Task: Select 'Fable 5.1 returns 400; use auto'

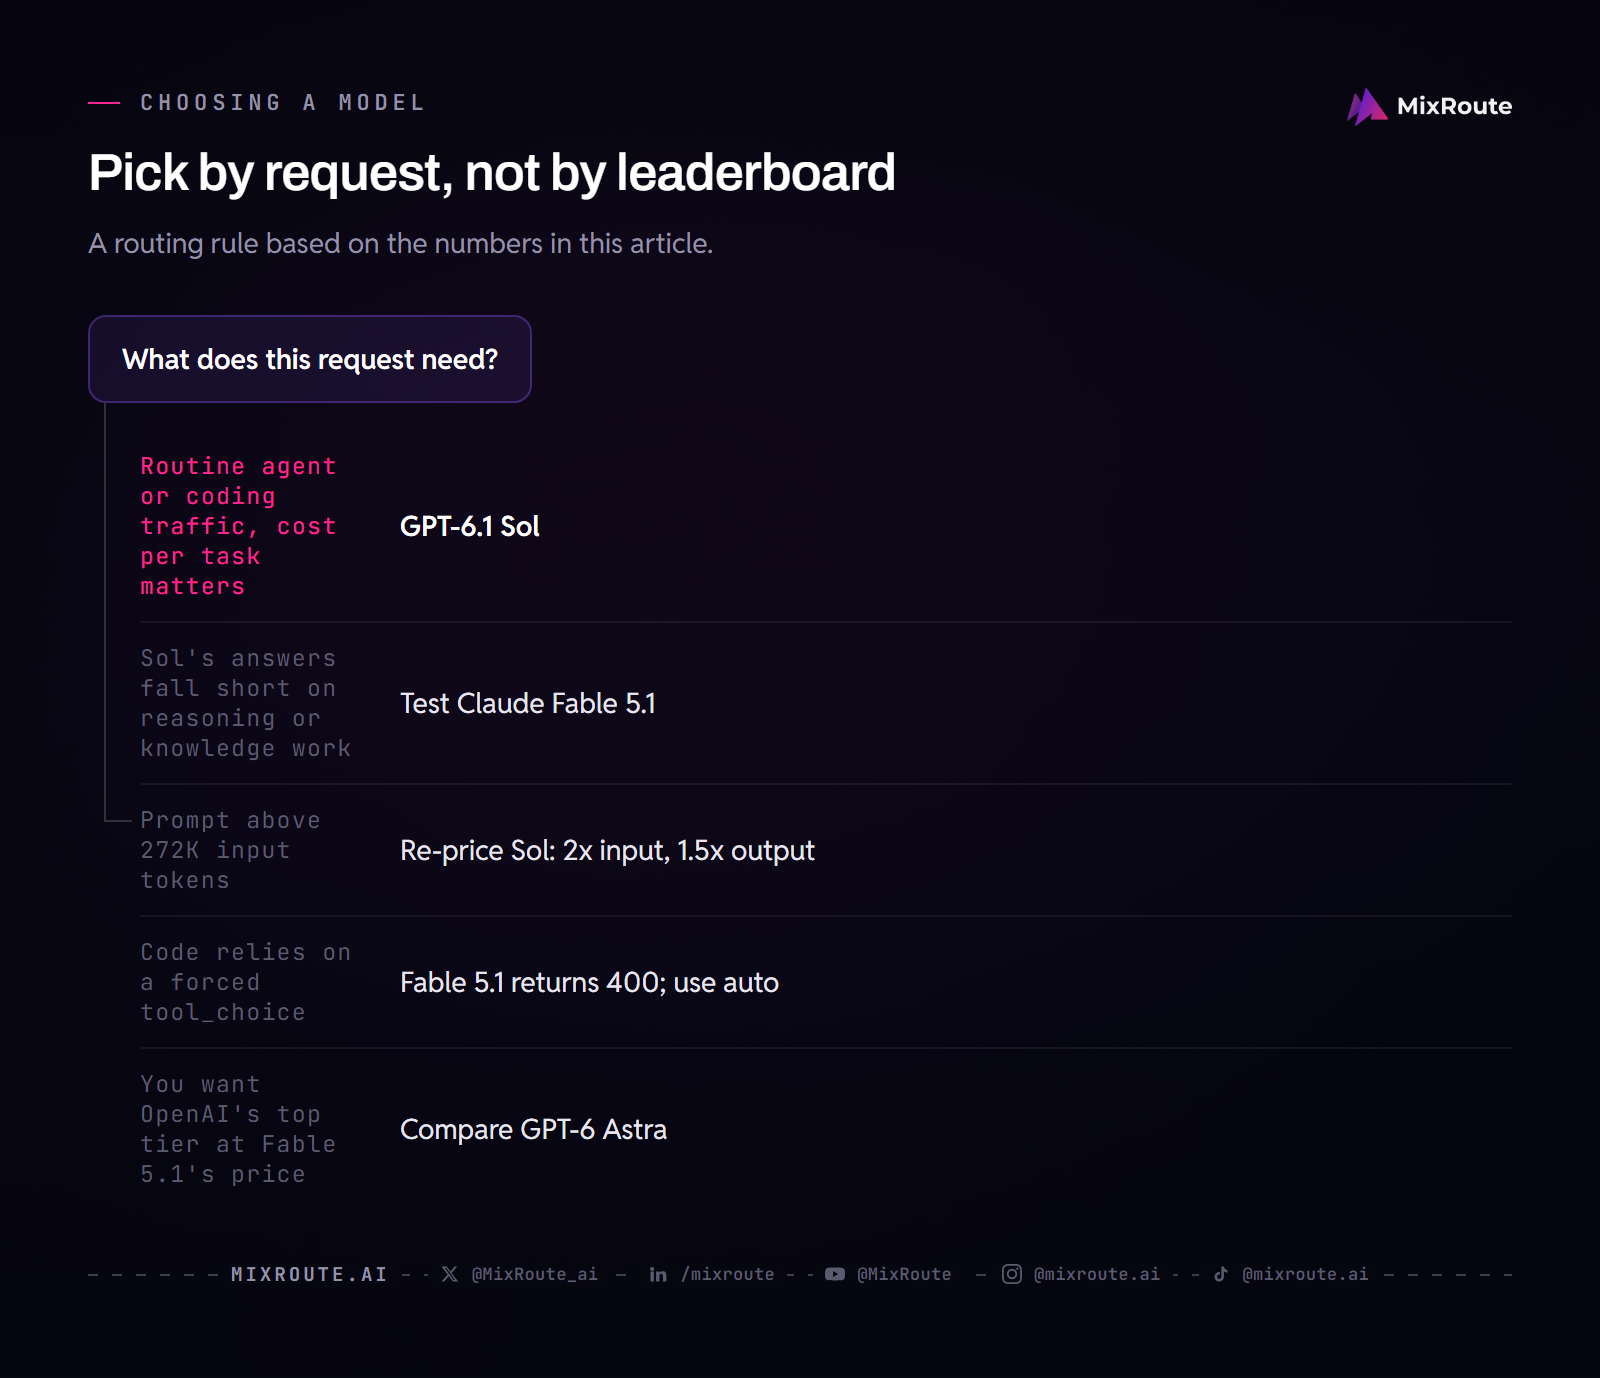Action: 589,982
